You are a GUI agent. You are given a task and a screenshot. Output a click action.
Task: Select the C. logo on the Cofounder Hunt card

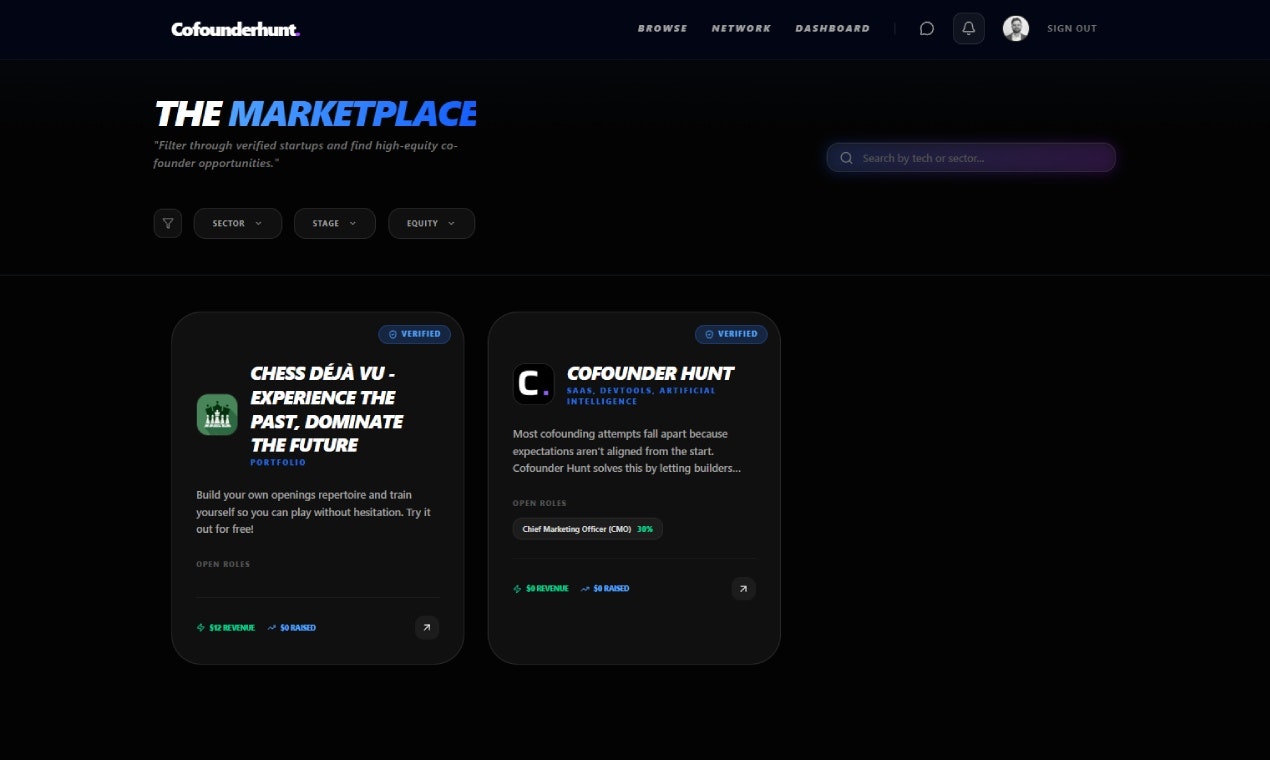pyautogui.click(x=533, y=383)
